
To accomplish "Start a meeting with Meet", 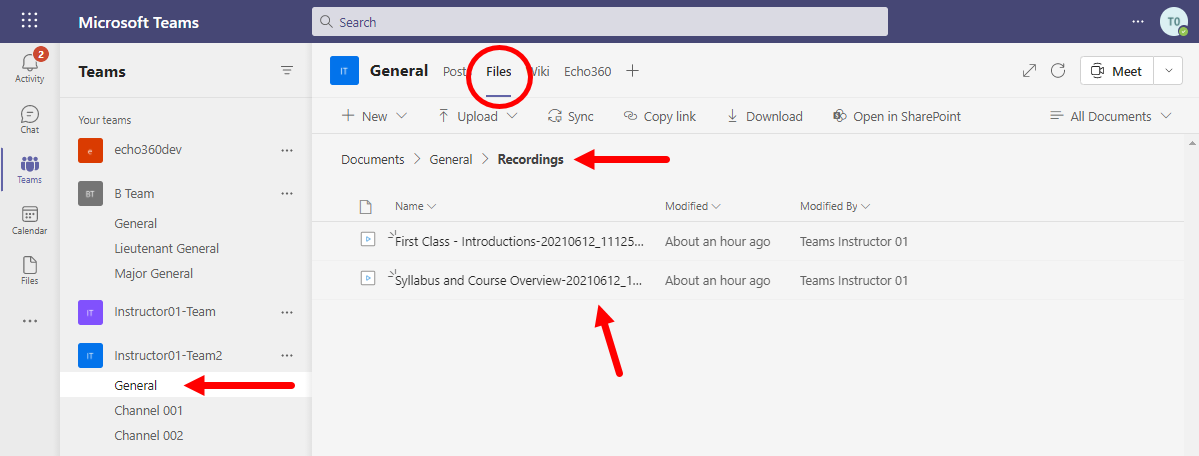I will (x=1117, y=71).
